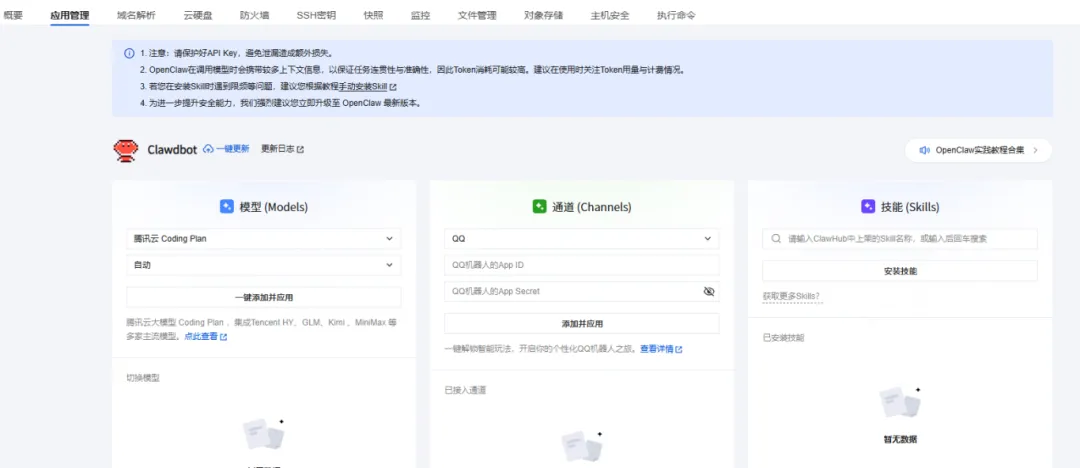This screenshot has width=1080, height=468.
Task: Open the 监控 tab
Action: click(420, 15)
